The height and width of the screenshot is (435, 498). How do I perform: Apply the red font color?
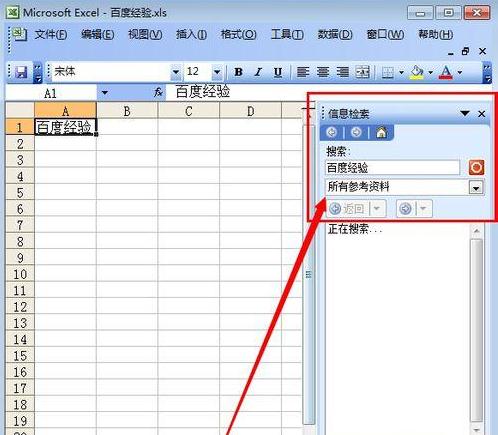tap(446, 72)
